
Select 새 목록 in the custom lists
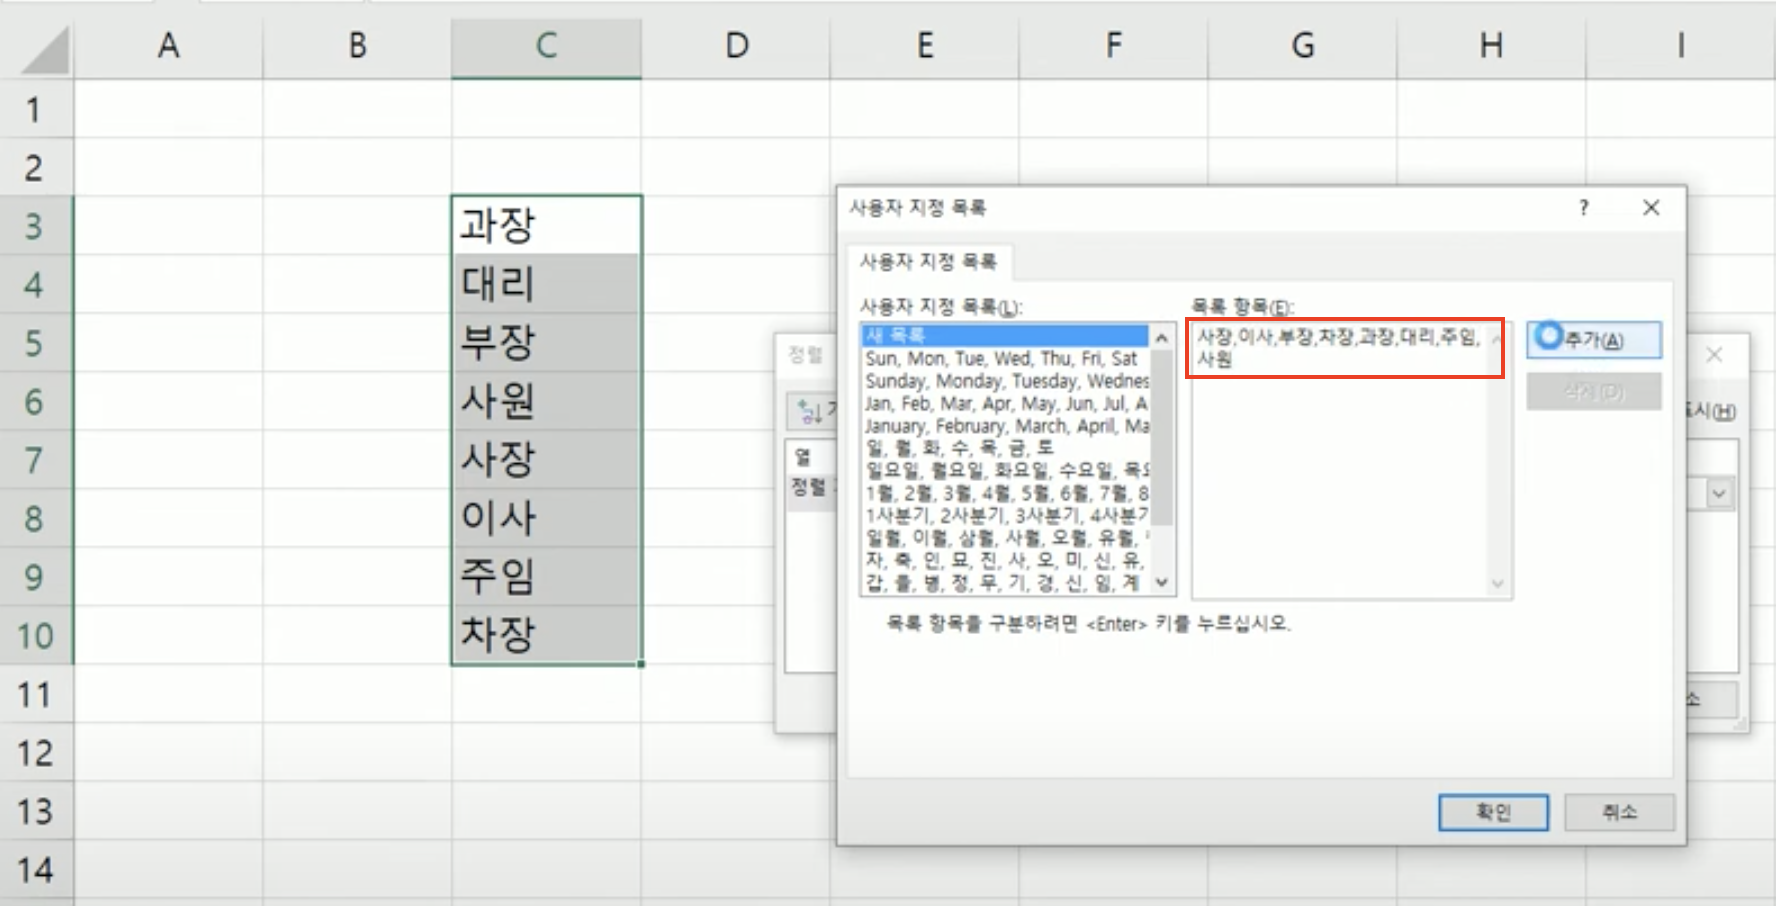tap(1005, 335)
